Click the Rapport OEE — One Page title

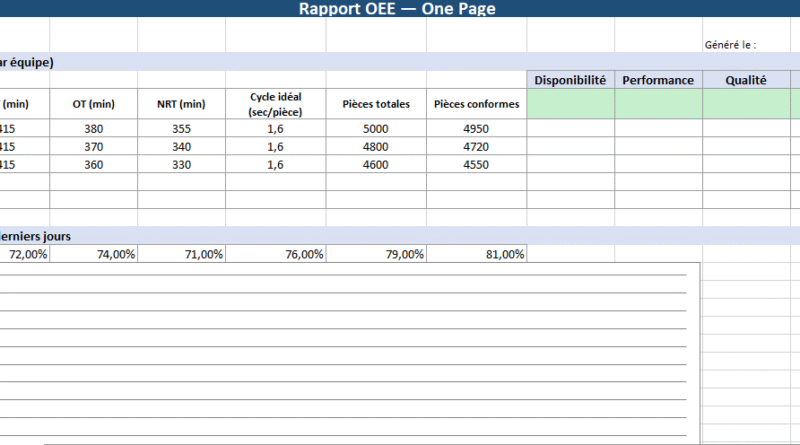click(397, 9)
